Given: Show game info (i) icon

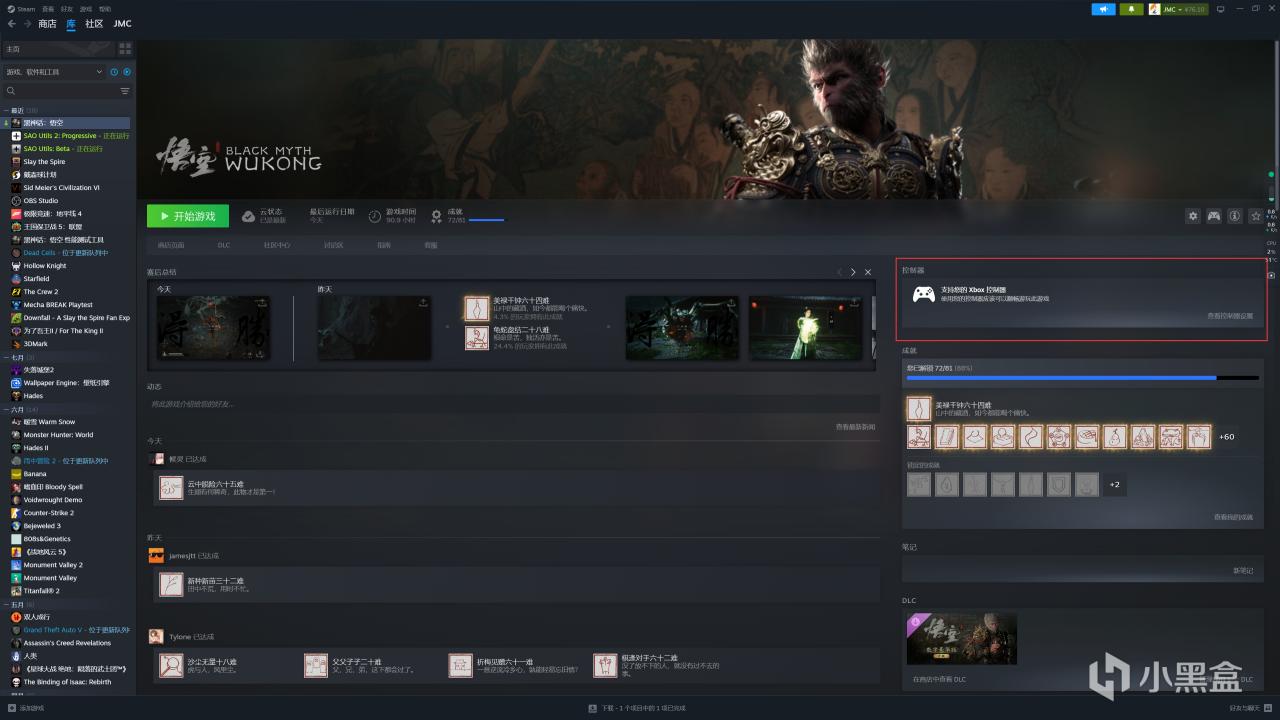Looking at the screenshot, I should click(x=1234, y=215).
